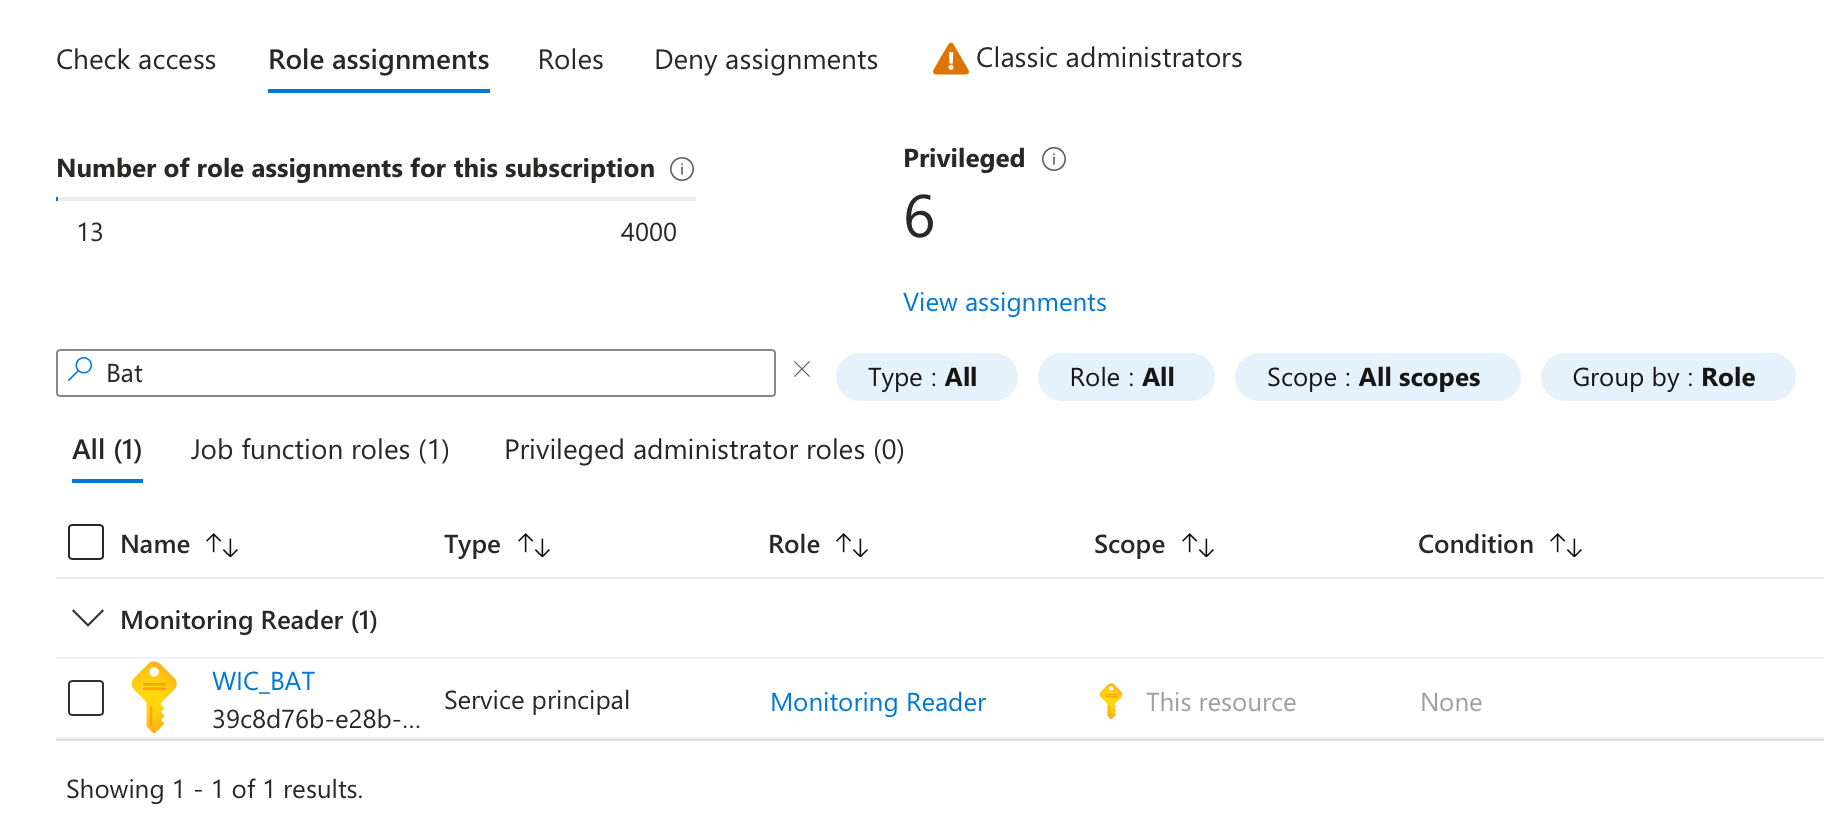1824x817 pixels.
Task: Tick the checkbox for WIC_BAT row
Action: pyautogui.click(x=86, y=698)
